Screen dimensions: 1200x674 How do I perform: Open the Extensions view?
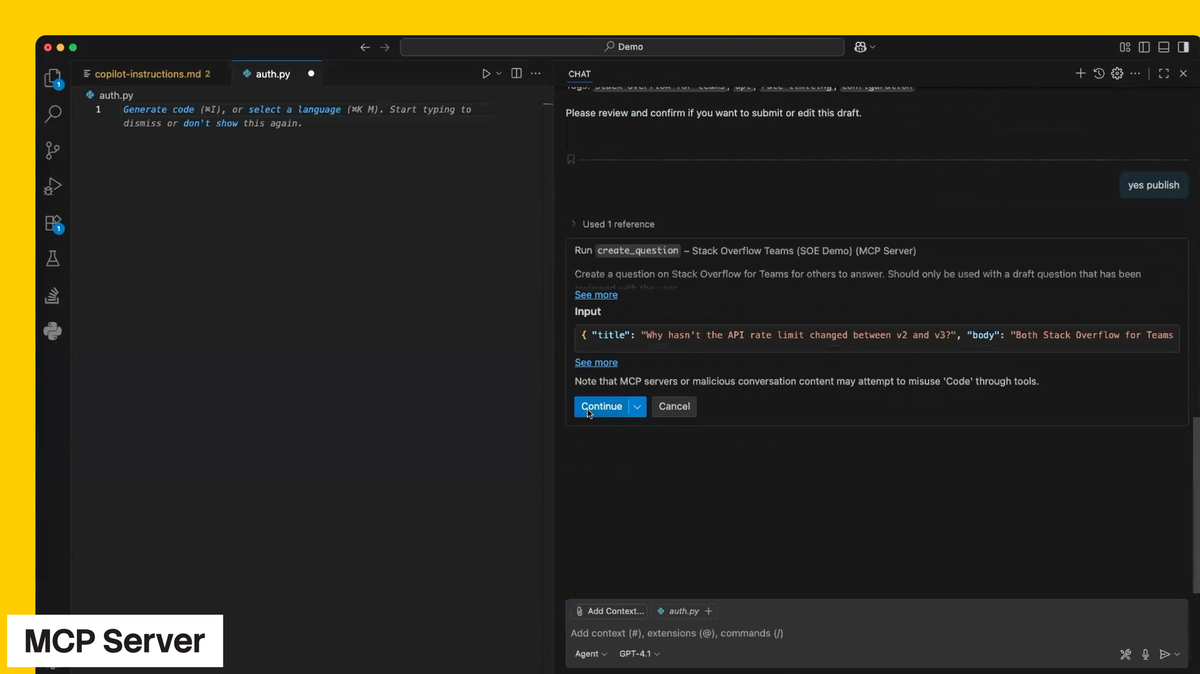pyautogui.click(x=53, y=223)
